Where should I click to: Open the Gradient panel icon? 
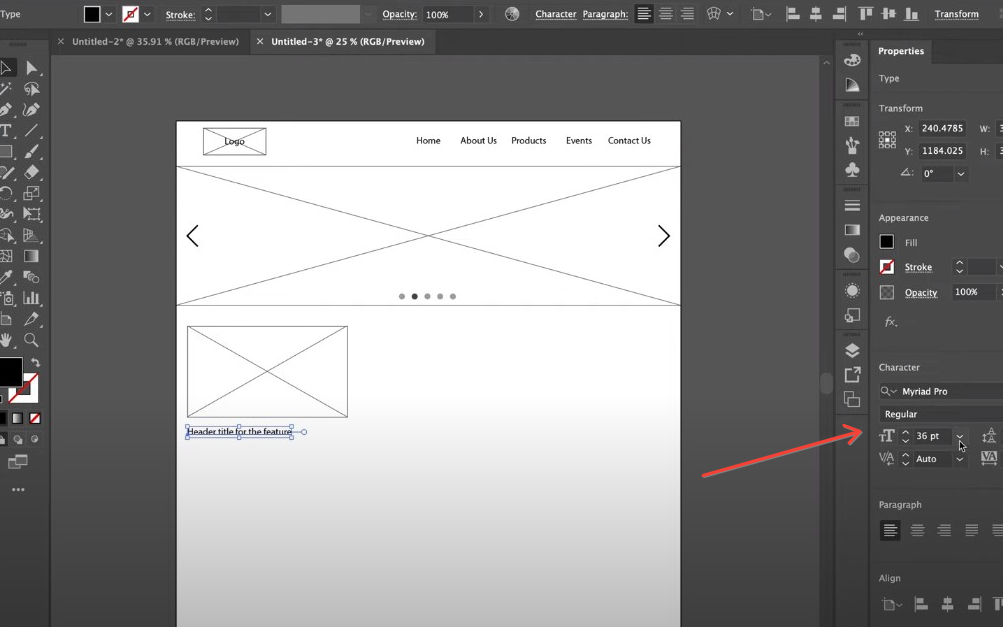pos(852,229)
